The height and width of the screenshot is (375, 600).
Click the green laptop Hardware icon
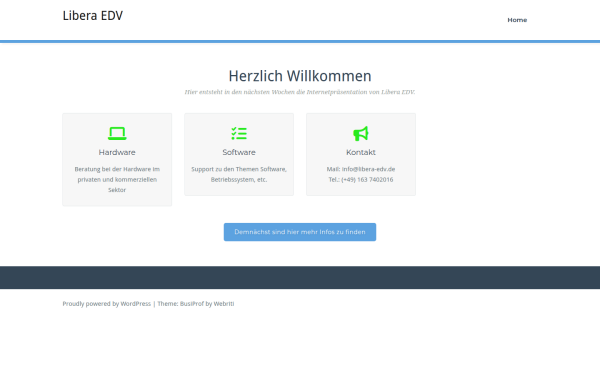[x=117, y=134]
